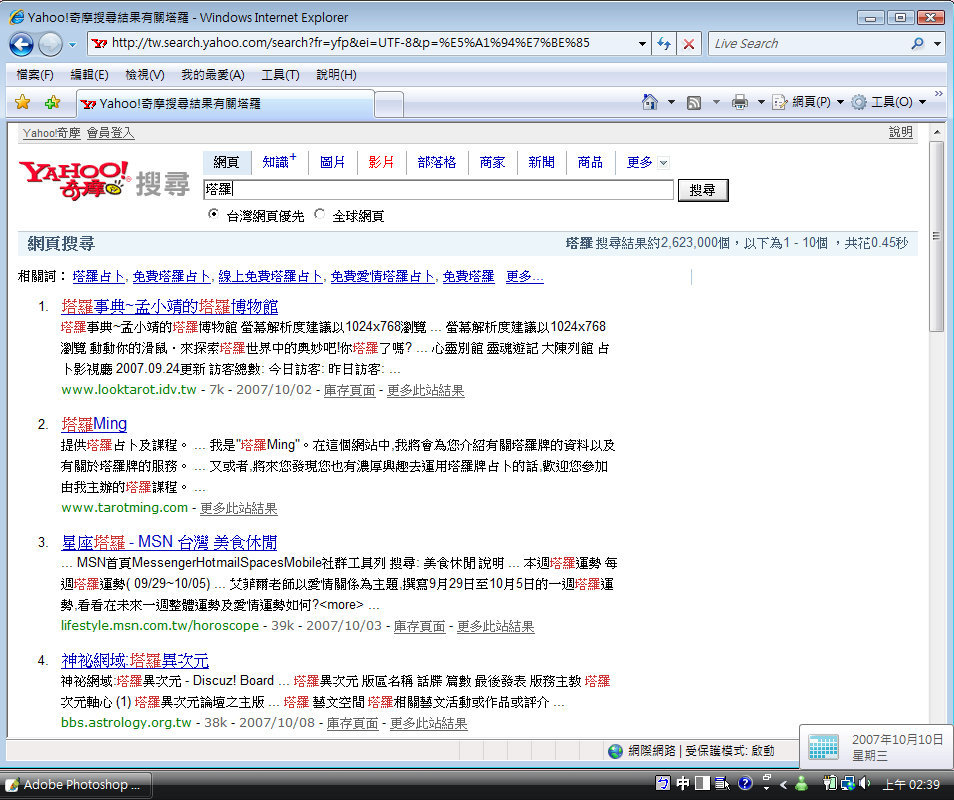
Task: Switch to the 新聞 search tab
Action: click(x=541, y=162)
